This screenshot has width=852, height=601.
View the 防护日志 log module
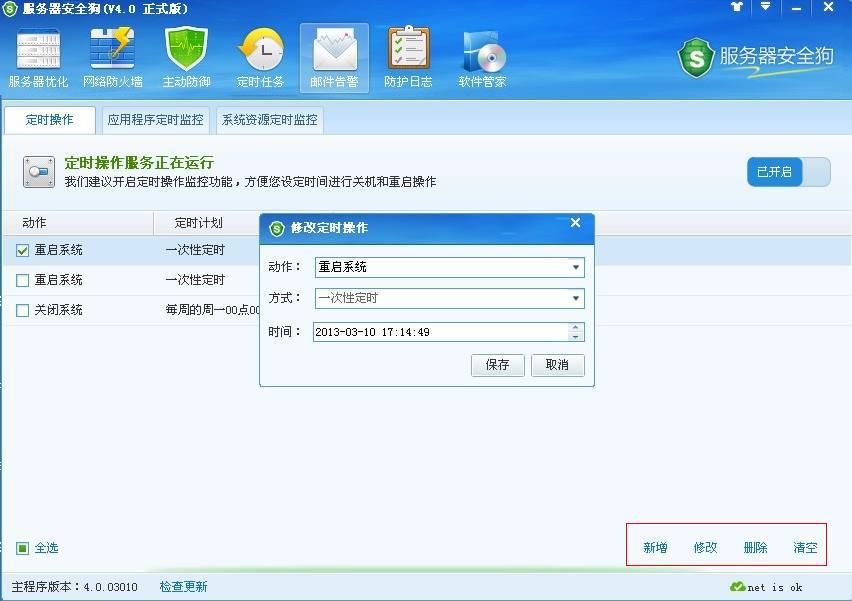coord(408,55)
